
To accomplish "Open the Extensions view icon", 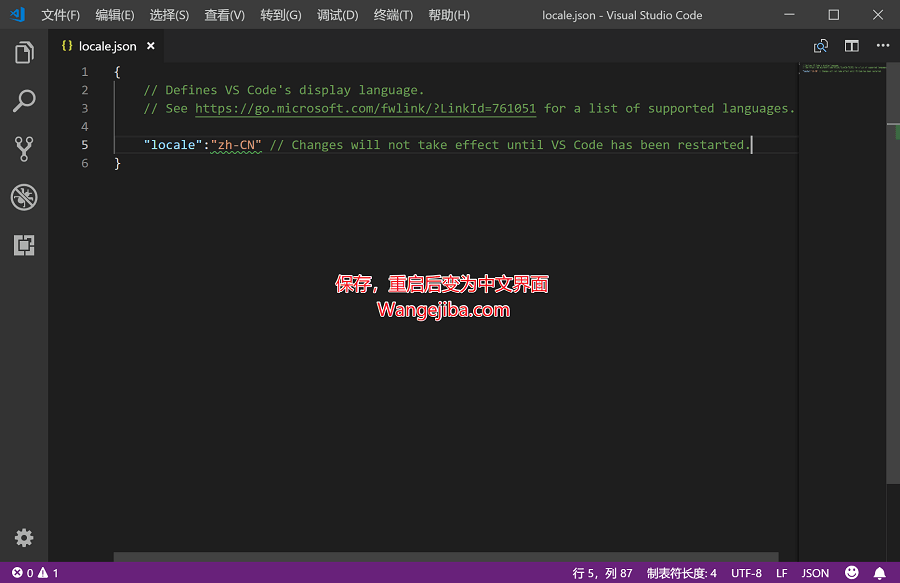I will [24, 245].
